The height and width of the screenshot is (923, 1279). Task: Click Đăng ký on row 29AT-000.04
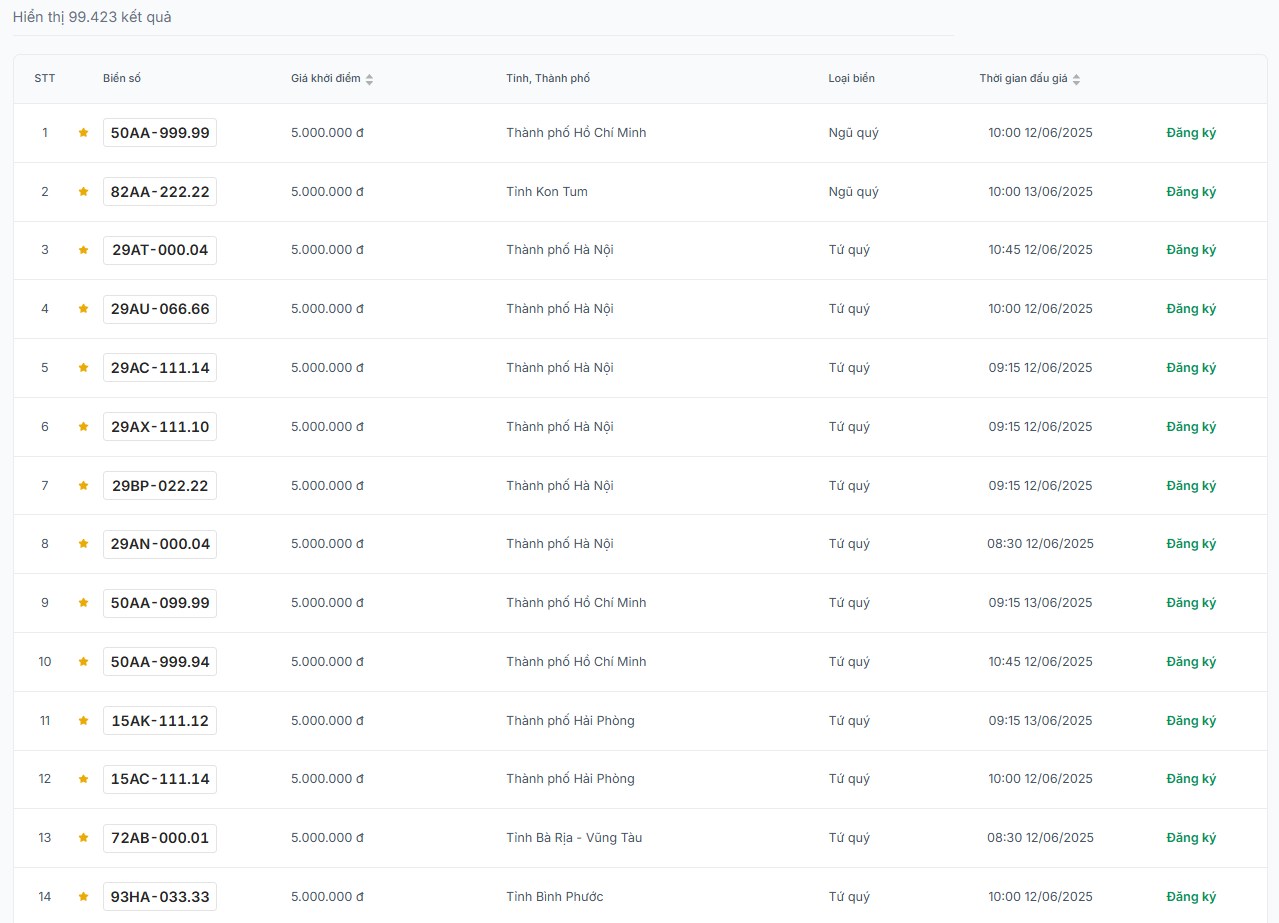tap(1191, 250)
